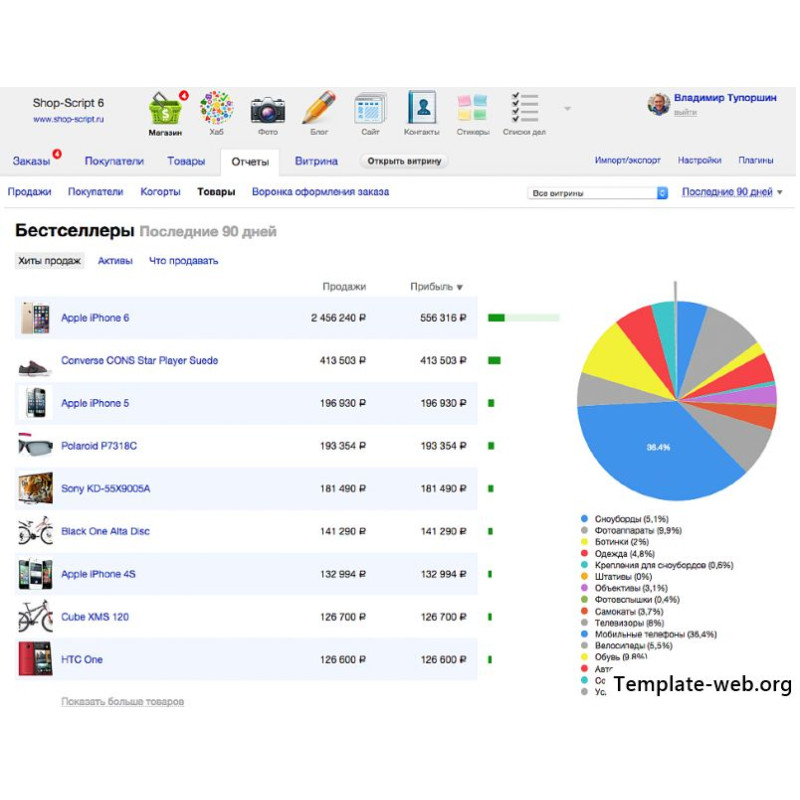800x800 pixels.
Task: Open the Контакты app icon
Action: tap(422, 110)
